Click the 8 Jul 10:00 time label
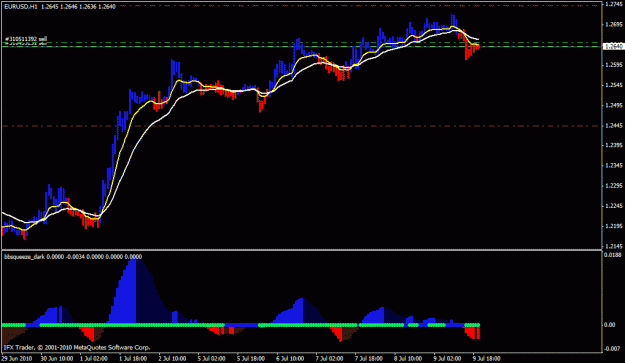The width and height of the screenshot is (625, 363). coord(408,359)
